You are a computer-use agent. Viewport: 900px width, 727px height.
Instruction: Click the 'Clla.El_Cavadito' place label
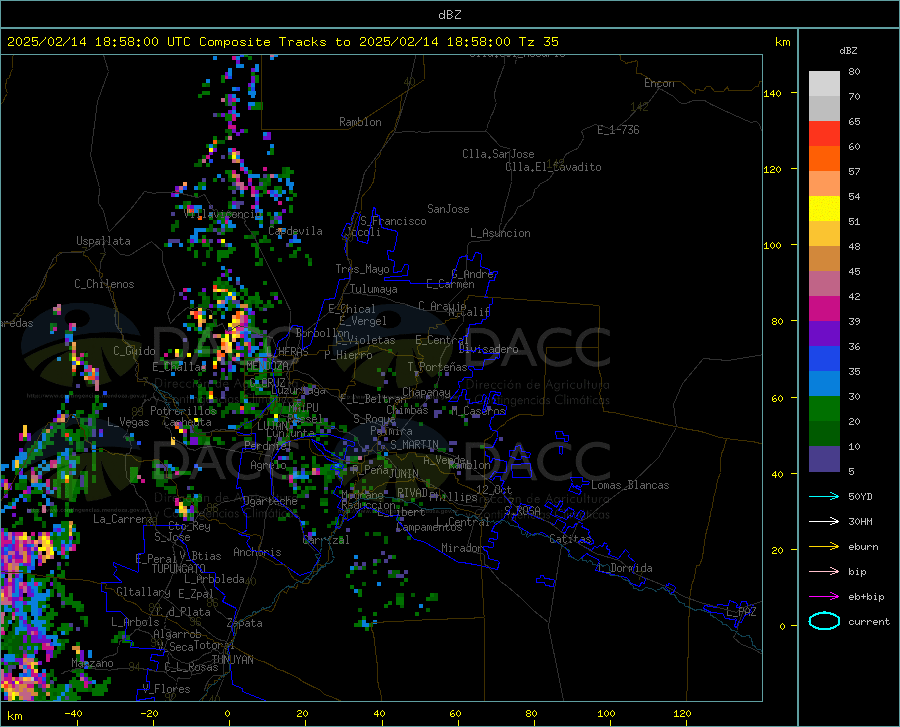coord(553,167)
